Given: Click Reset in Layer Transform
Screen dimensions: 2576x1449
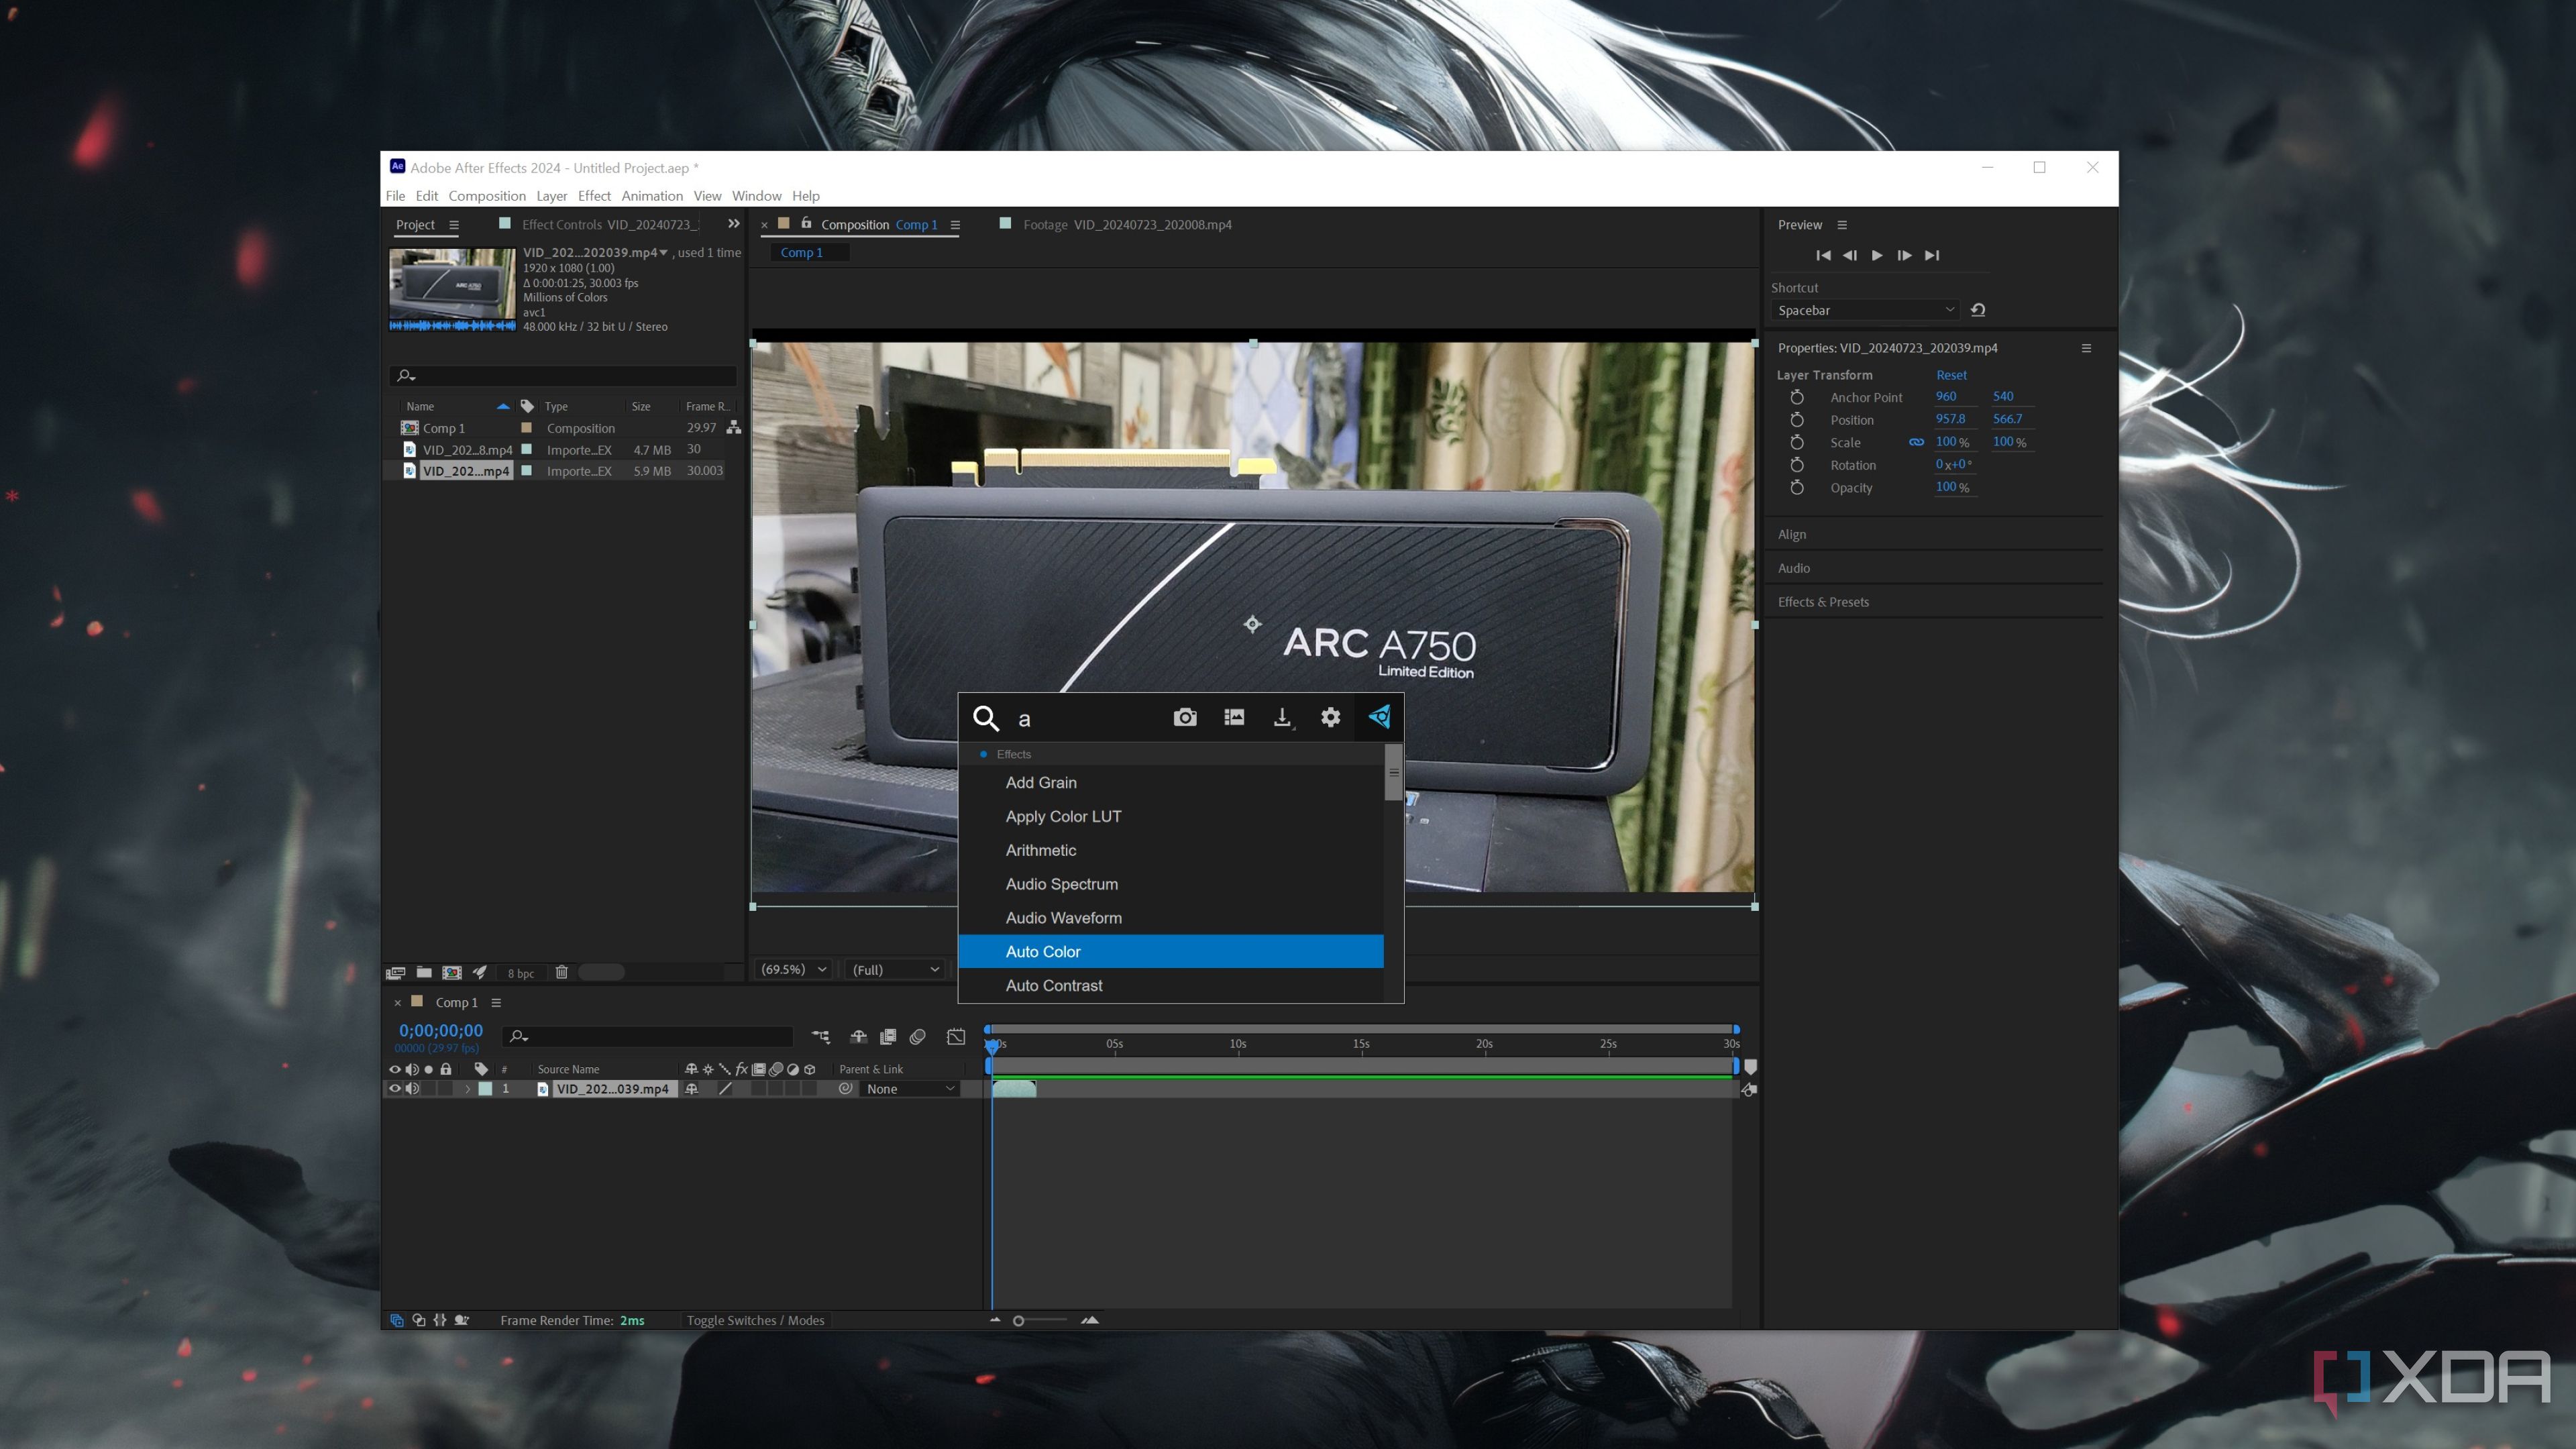Looking at the screenshot, I should [1951, 375].
